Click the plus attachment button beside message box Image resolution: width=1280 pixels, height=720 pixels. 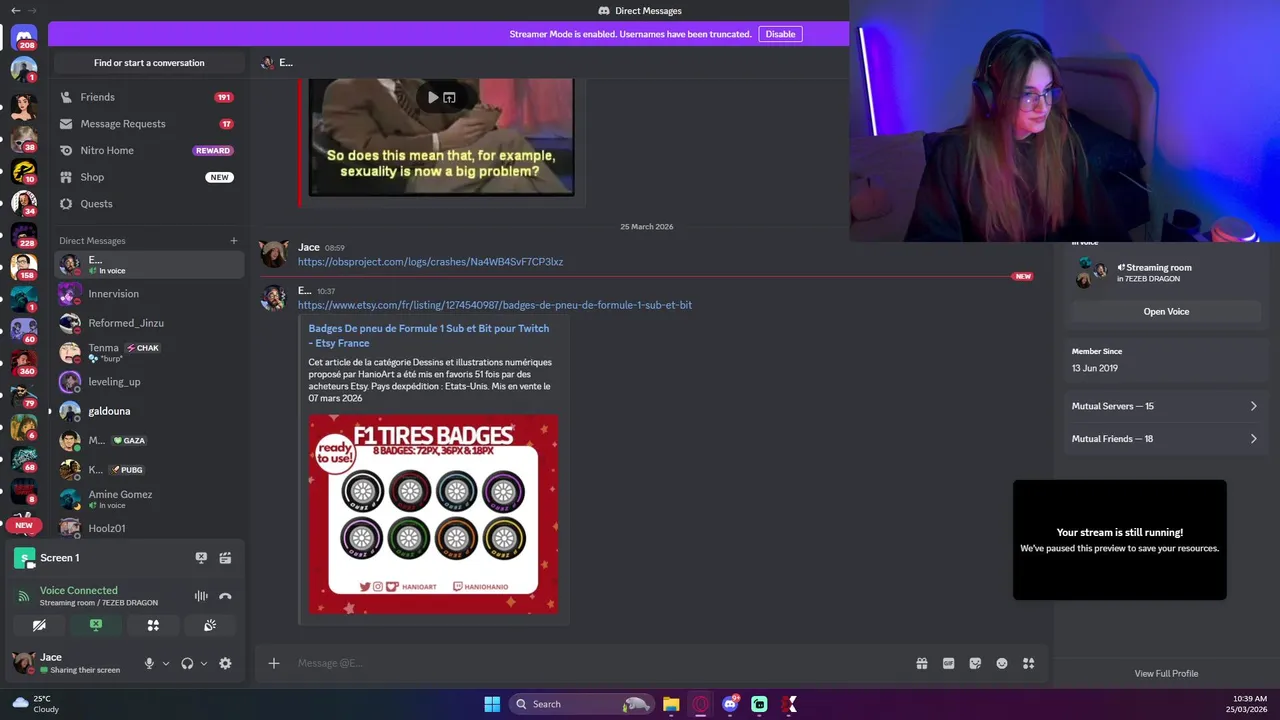273,663
